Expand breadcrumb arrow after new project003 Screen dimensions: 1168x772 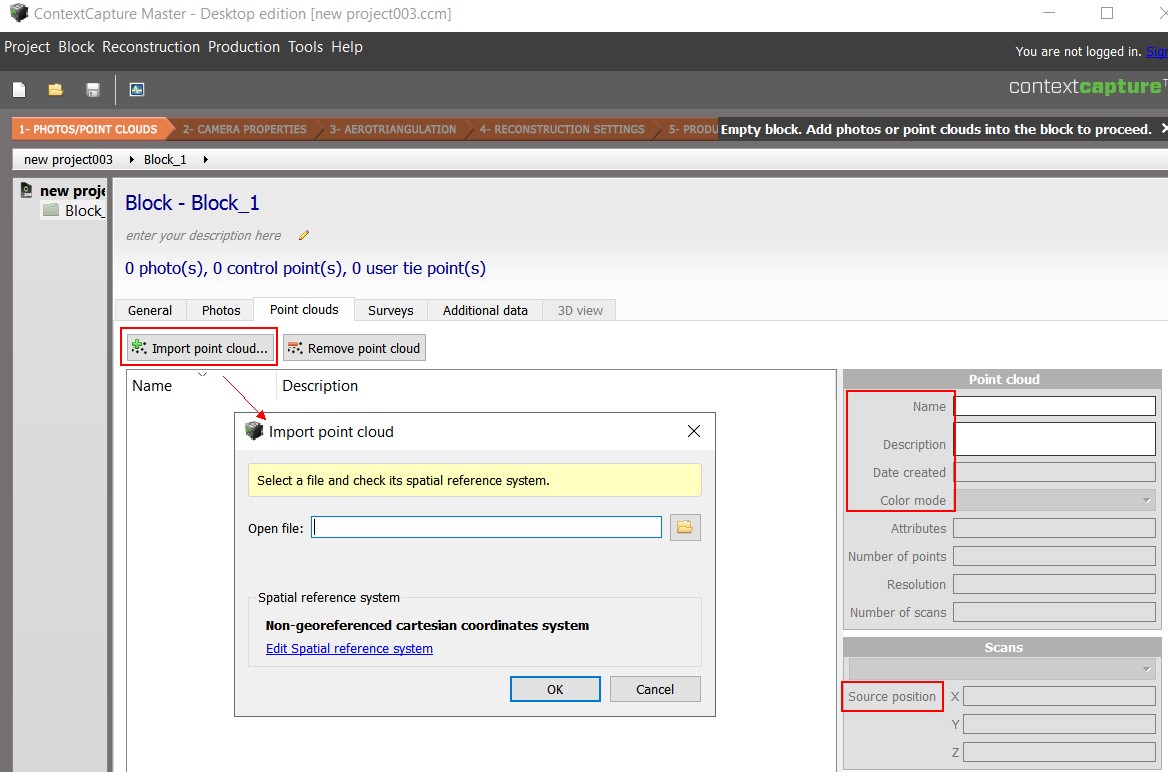[x=132, y=159]
